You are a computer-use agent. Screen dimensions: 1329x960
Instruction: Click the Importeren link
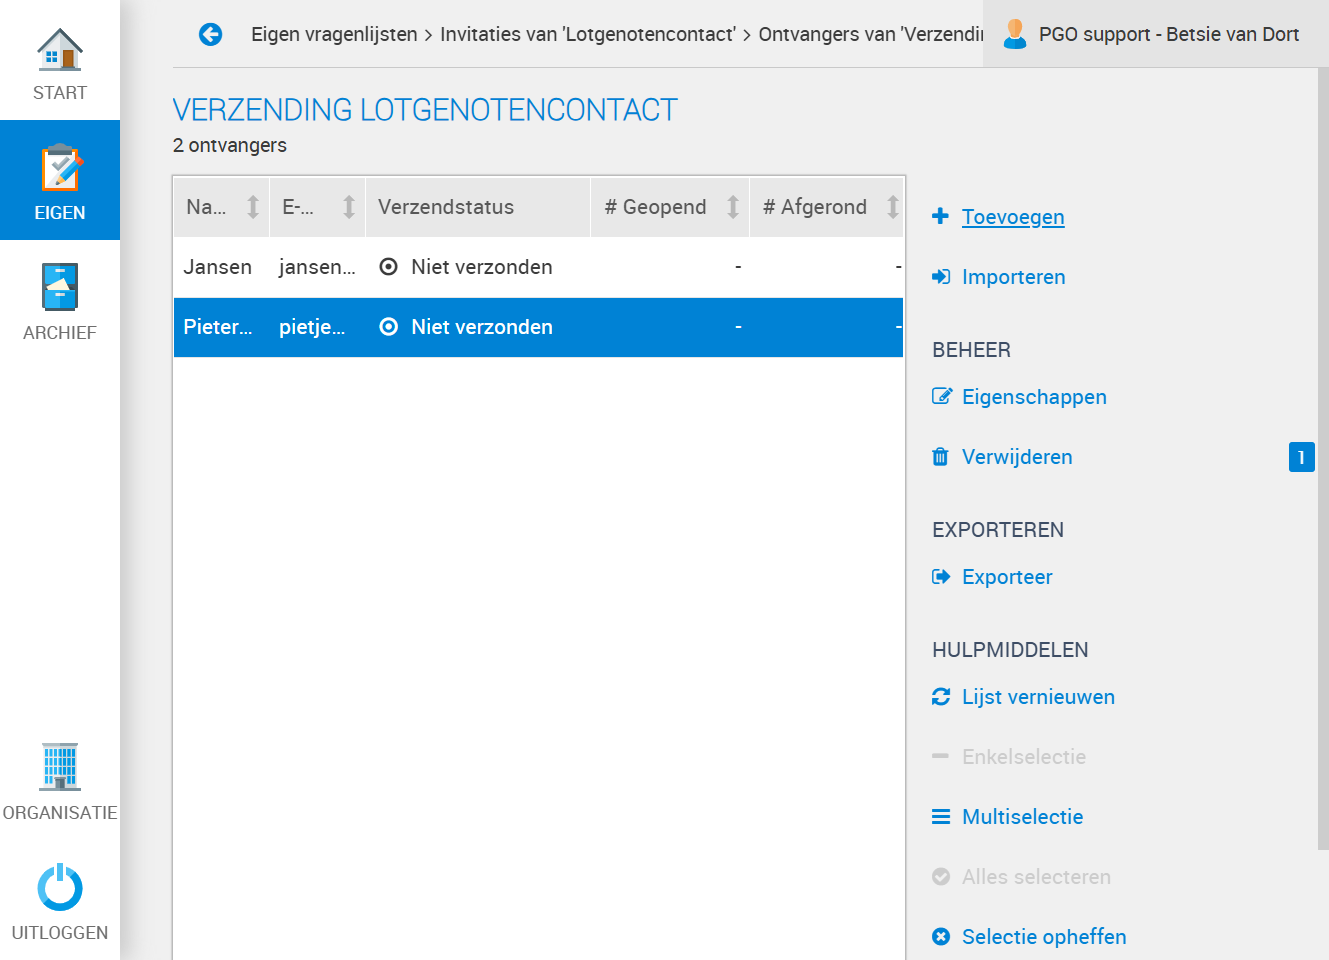coord(1014,277)
